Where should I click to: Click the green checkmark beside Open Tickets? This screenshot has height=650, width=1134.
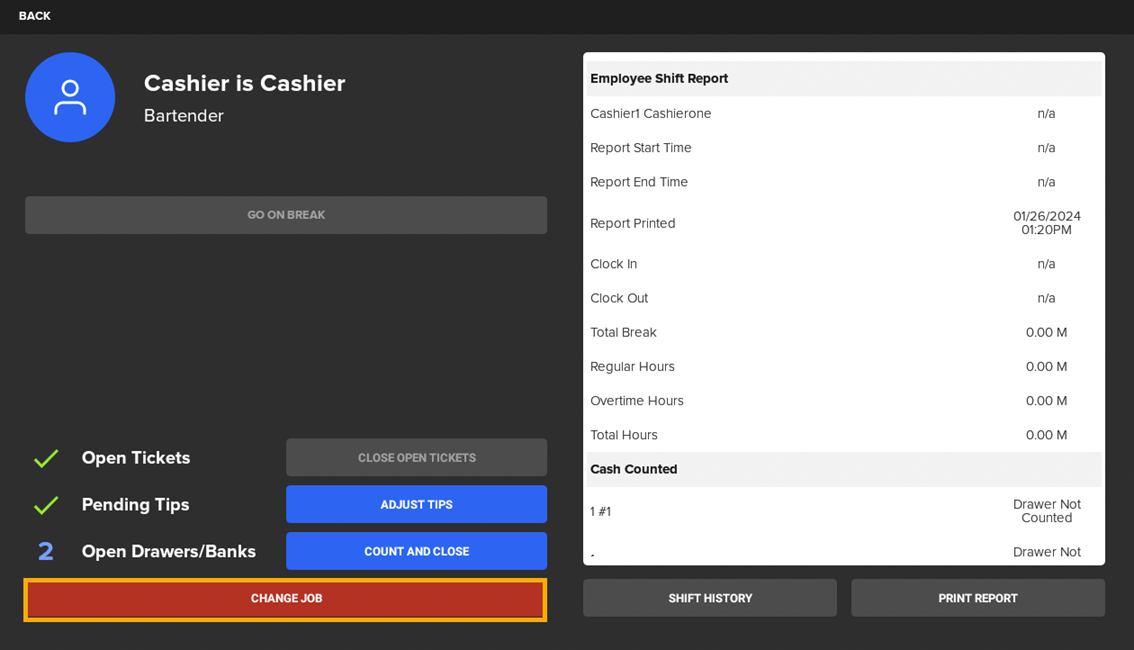point(46,457)
